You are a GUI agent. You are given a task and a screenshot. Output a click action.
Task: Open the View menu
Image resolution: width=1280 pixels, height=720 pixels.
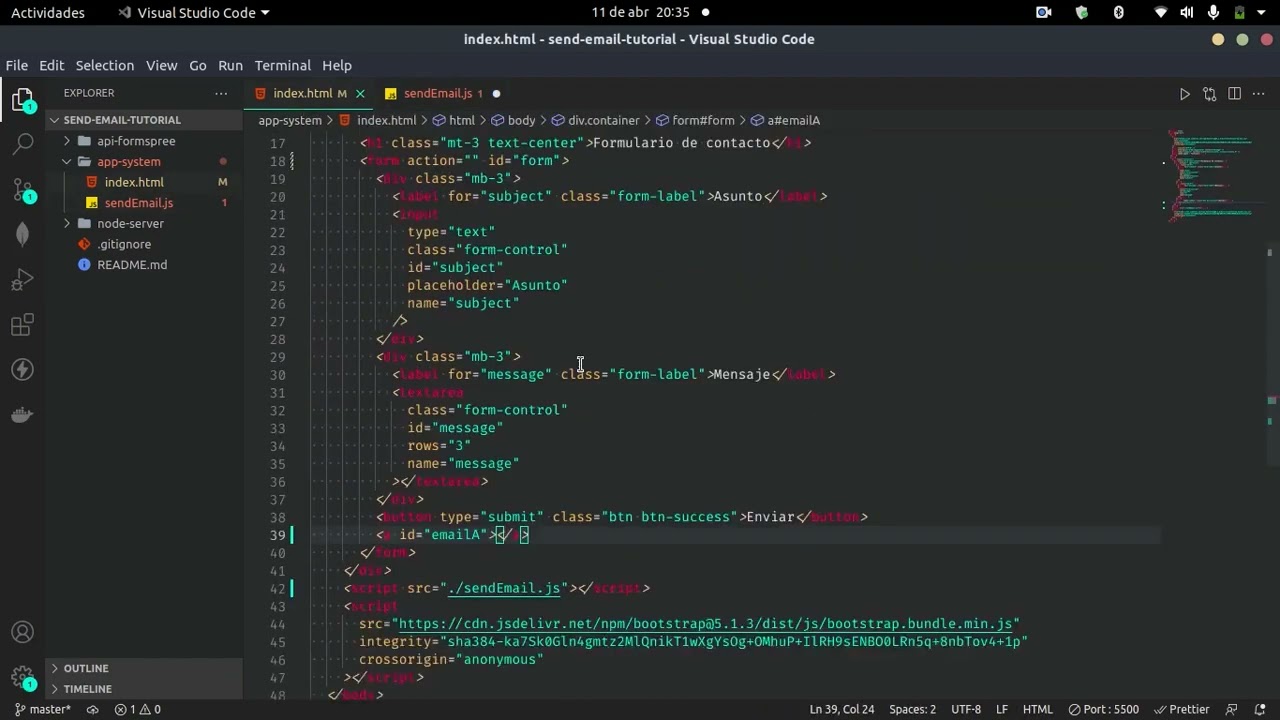coord(162,65)
